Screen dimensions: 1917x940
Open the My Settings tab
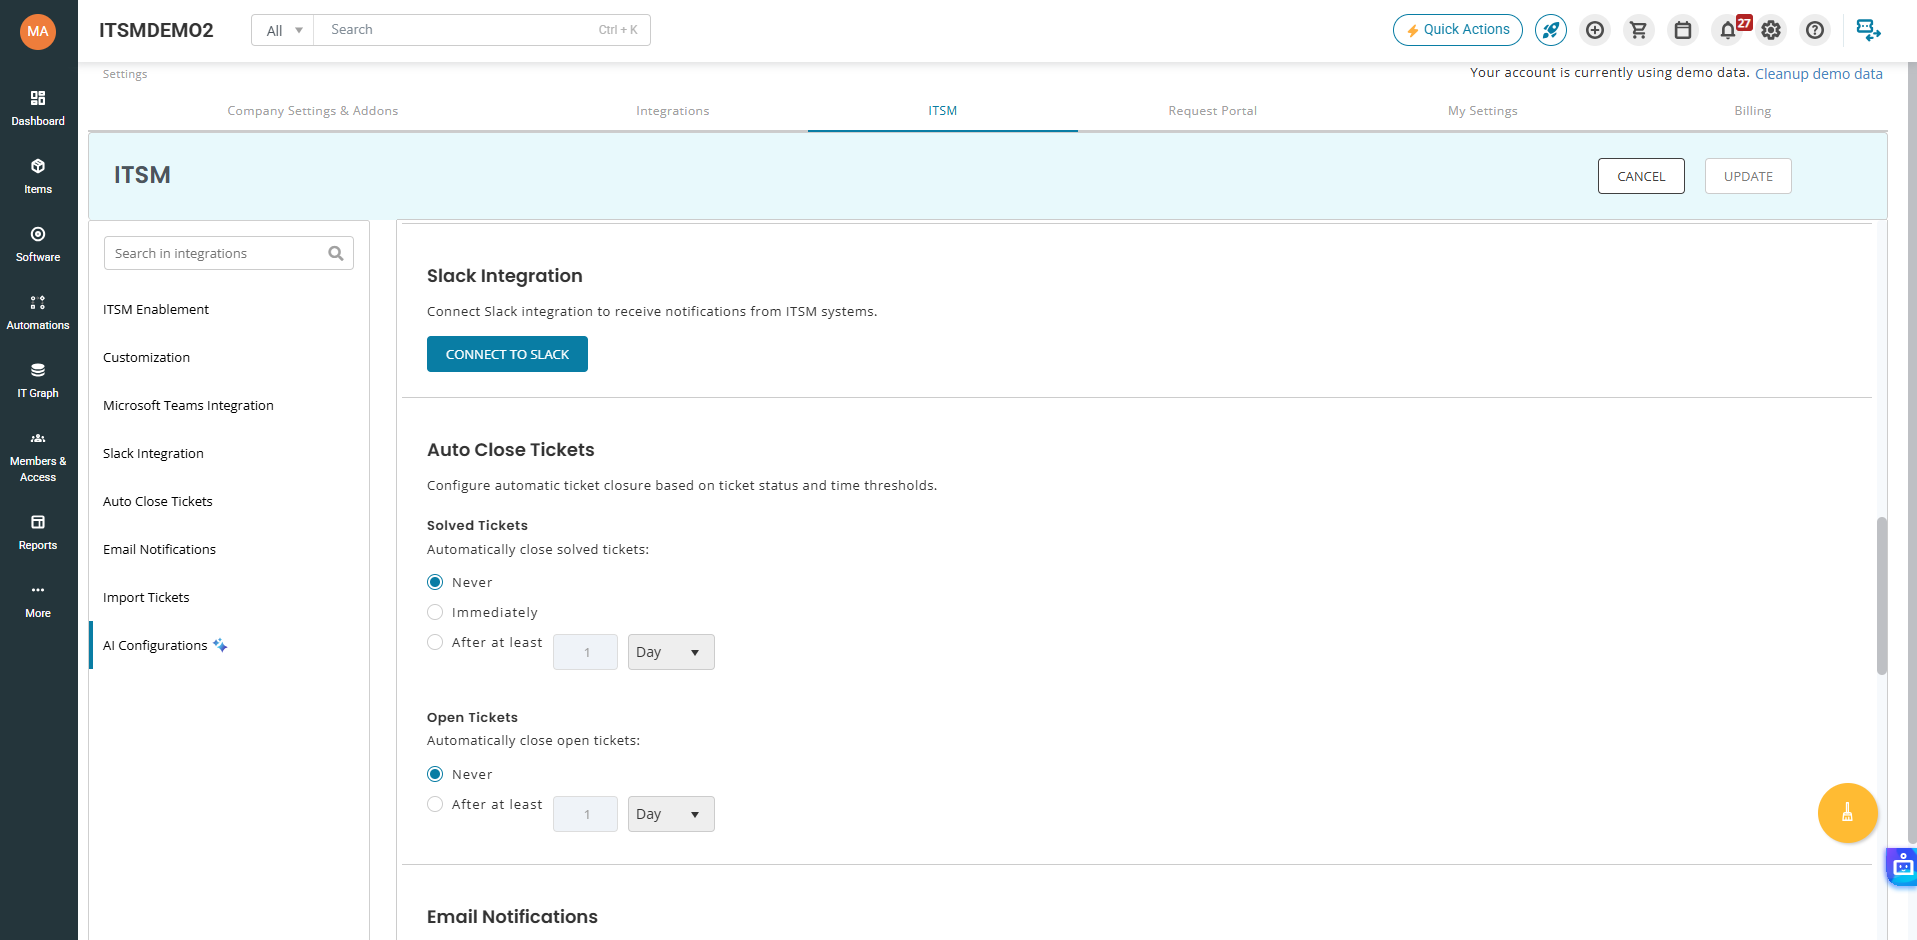[1483, 111]
